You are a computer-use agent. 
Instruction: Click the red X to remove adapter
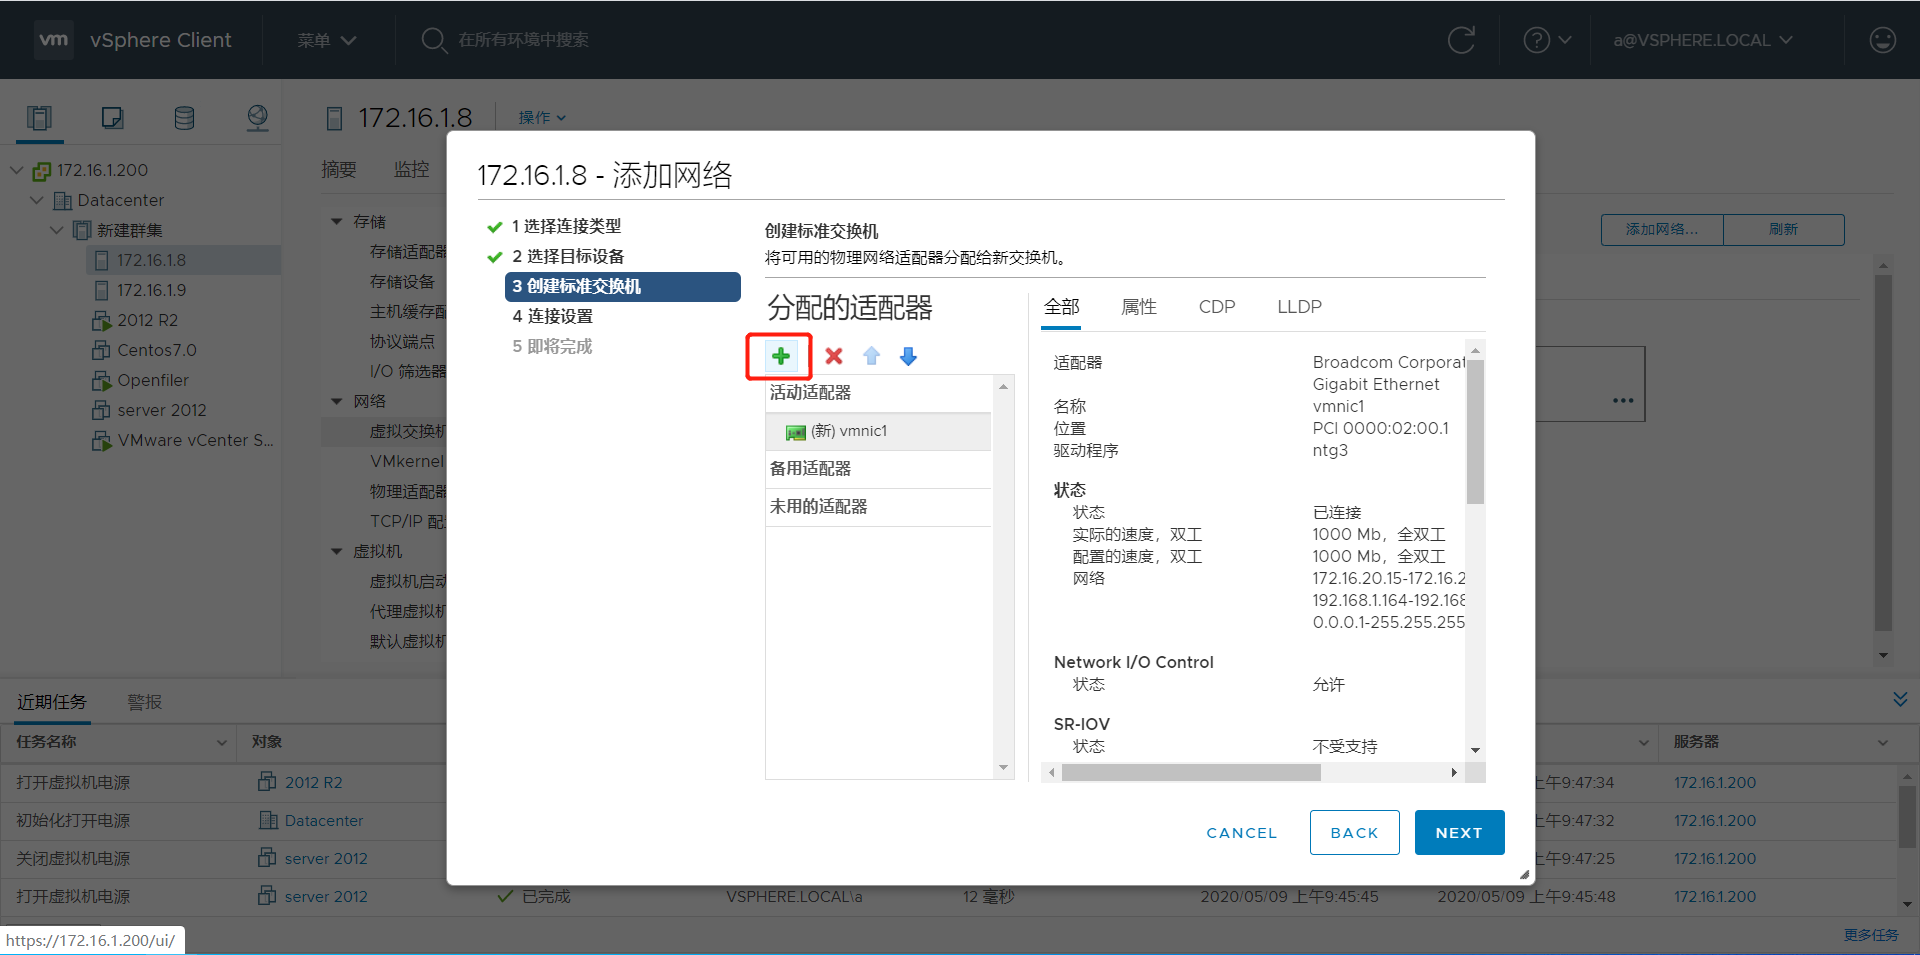833,356
